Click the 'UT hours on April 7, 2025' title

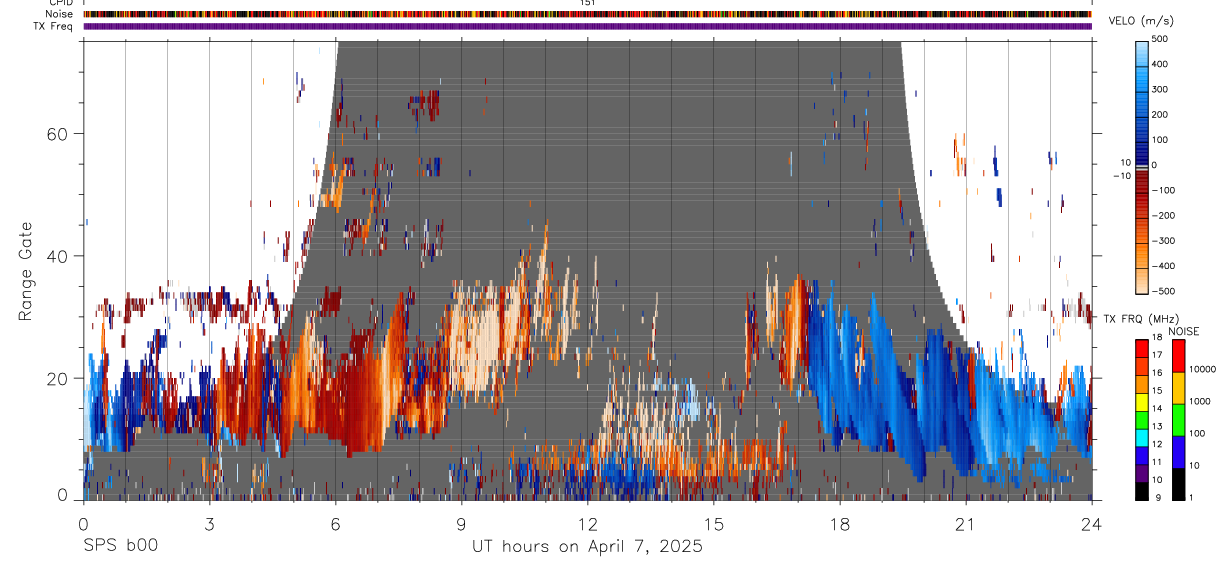coord(587,546)
